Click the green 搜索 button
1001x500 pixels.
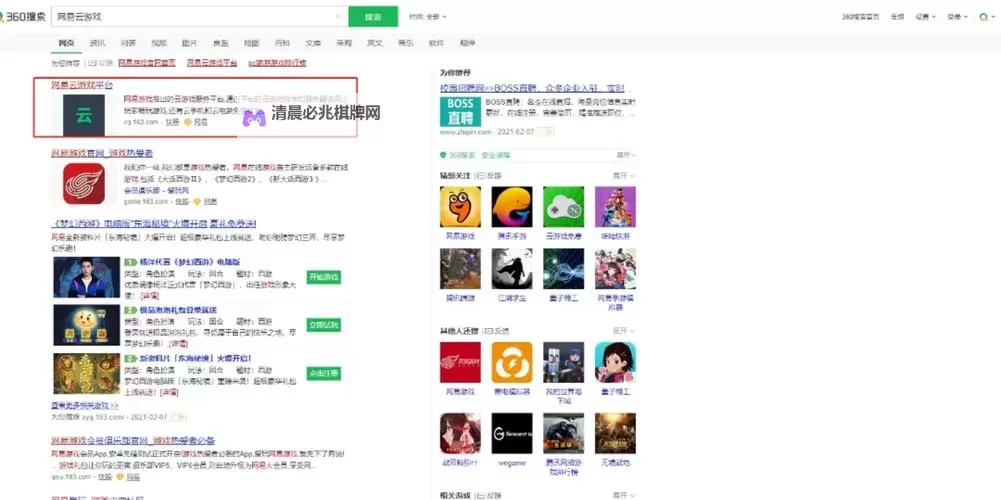[373, 17]
